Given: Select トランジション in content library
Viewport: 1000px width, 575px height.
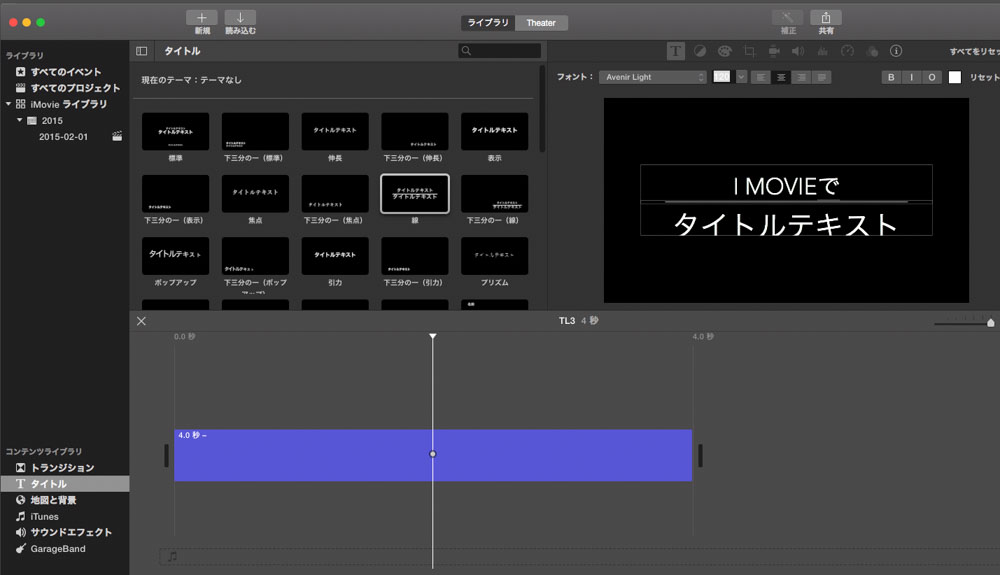Looking at the screenshot, I should (64, 467).
